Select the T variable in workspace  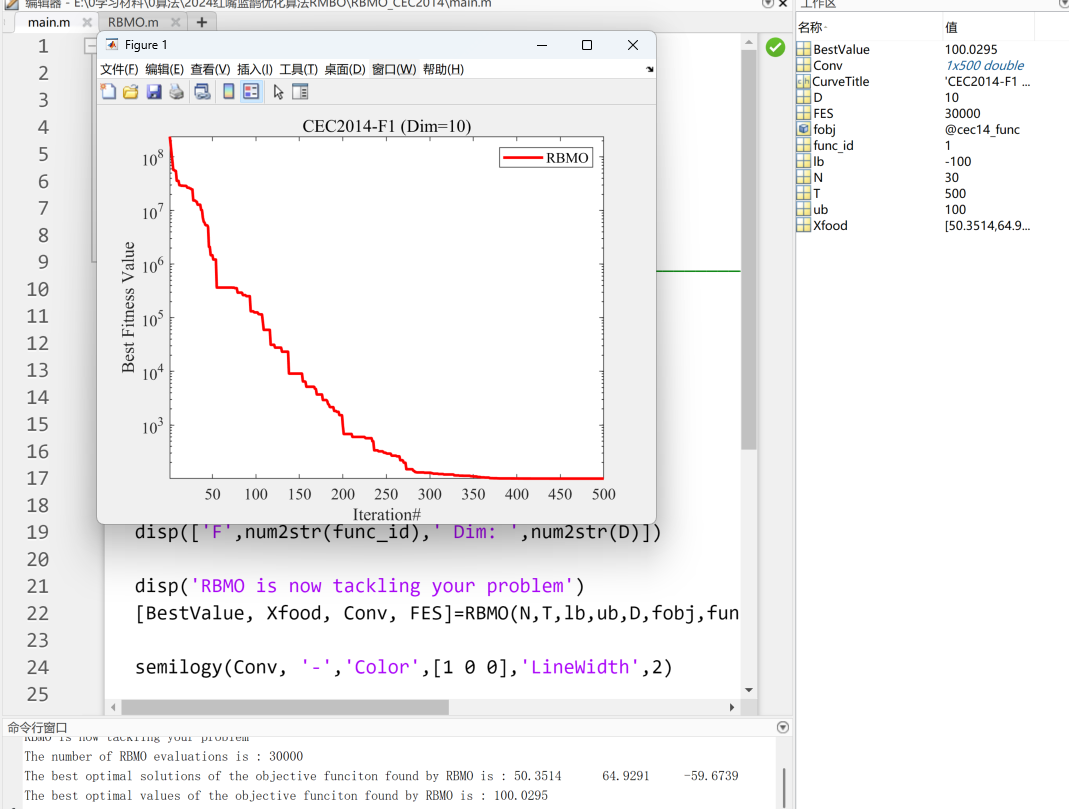pyautogui.click(x=817, y=194)
